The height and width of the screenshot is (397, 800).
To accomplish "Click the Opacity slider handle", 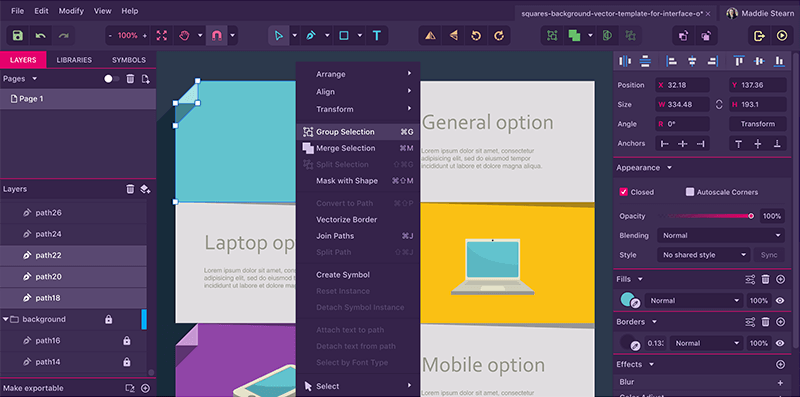I will (x=751, y=216).
